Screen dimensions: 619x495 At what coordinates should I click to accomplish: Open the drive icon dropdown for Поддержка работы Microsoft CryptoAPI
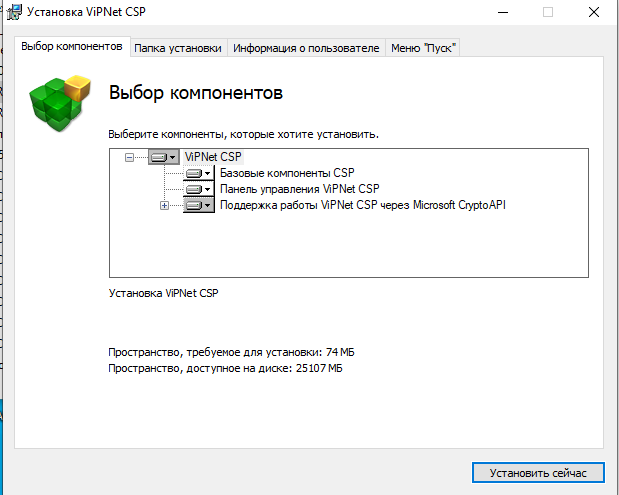pos(199,205)
